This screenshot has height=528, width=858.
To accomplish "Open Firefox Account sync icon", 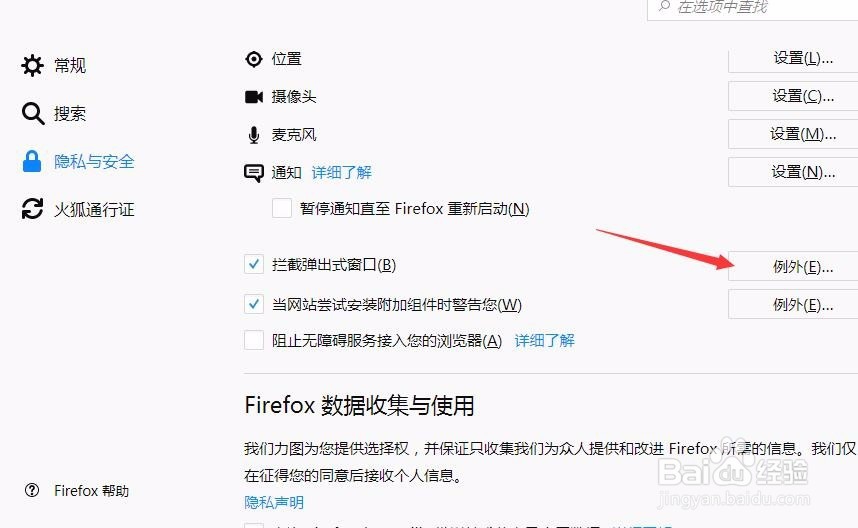I will [x=32, y=208].
